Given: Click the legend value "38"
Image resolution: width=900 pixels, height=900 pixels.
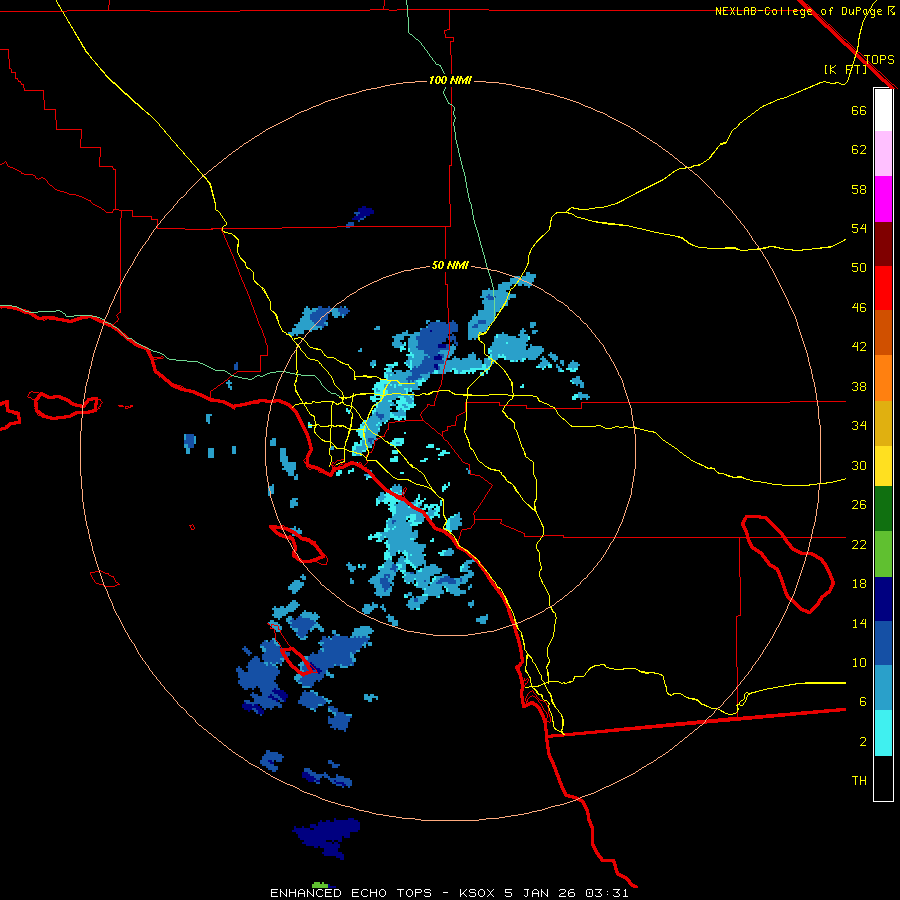Looking at the screenshot, I should pos(859,386).
